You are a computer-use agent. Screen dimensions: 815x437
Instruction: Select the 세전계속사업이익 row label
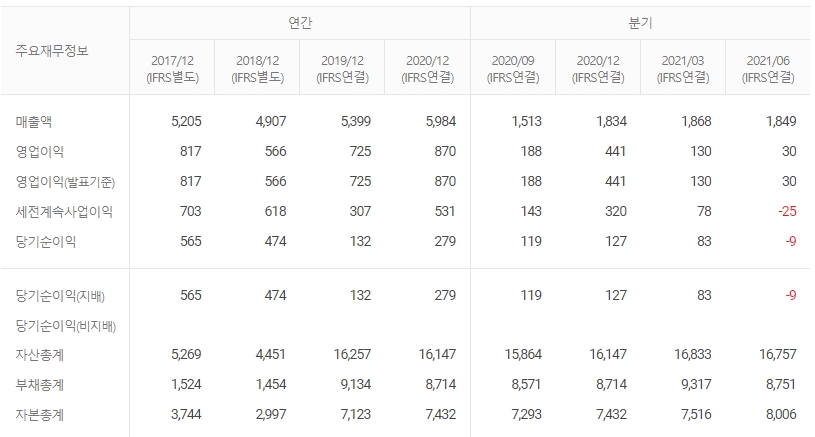pos(64,212)
